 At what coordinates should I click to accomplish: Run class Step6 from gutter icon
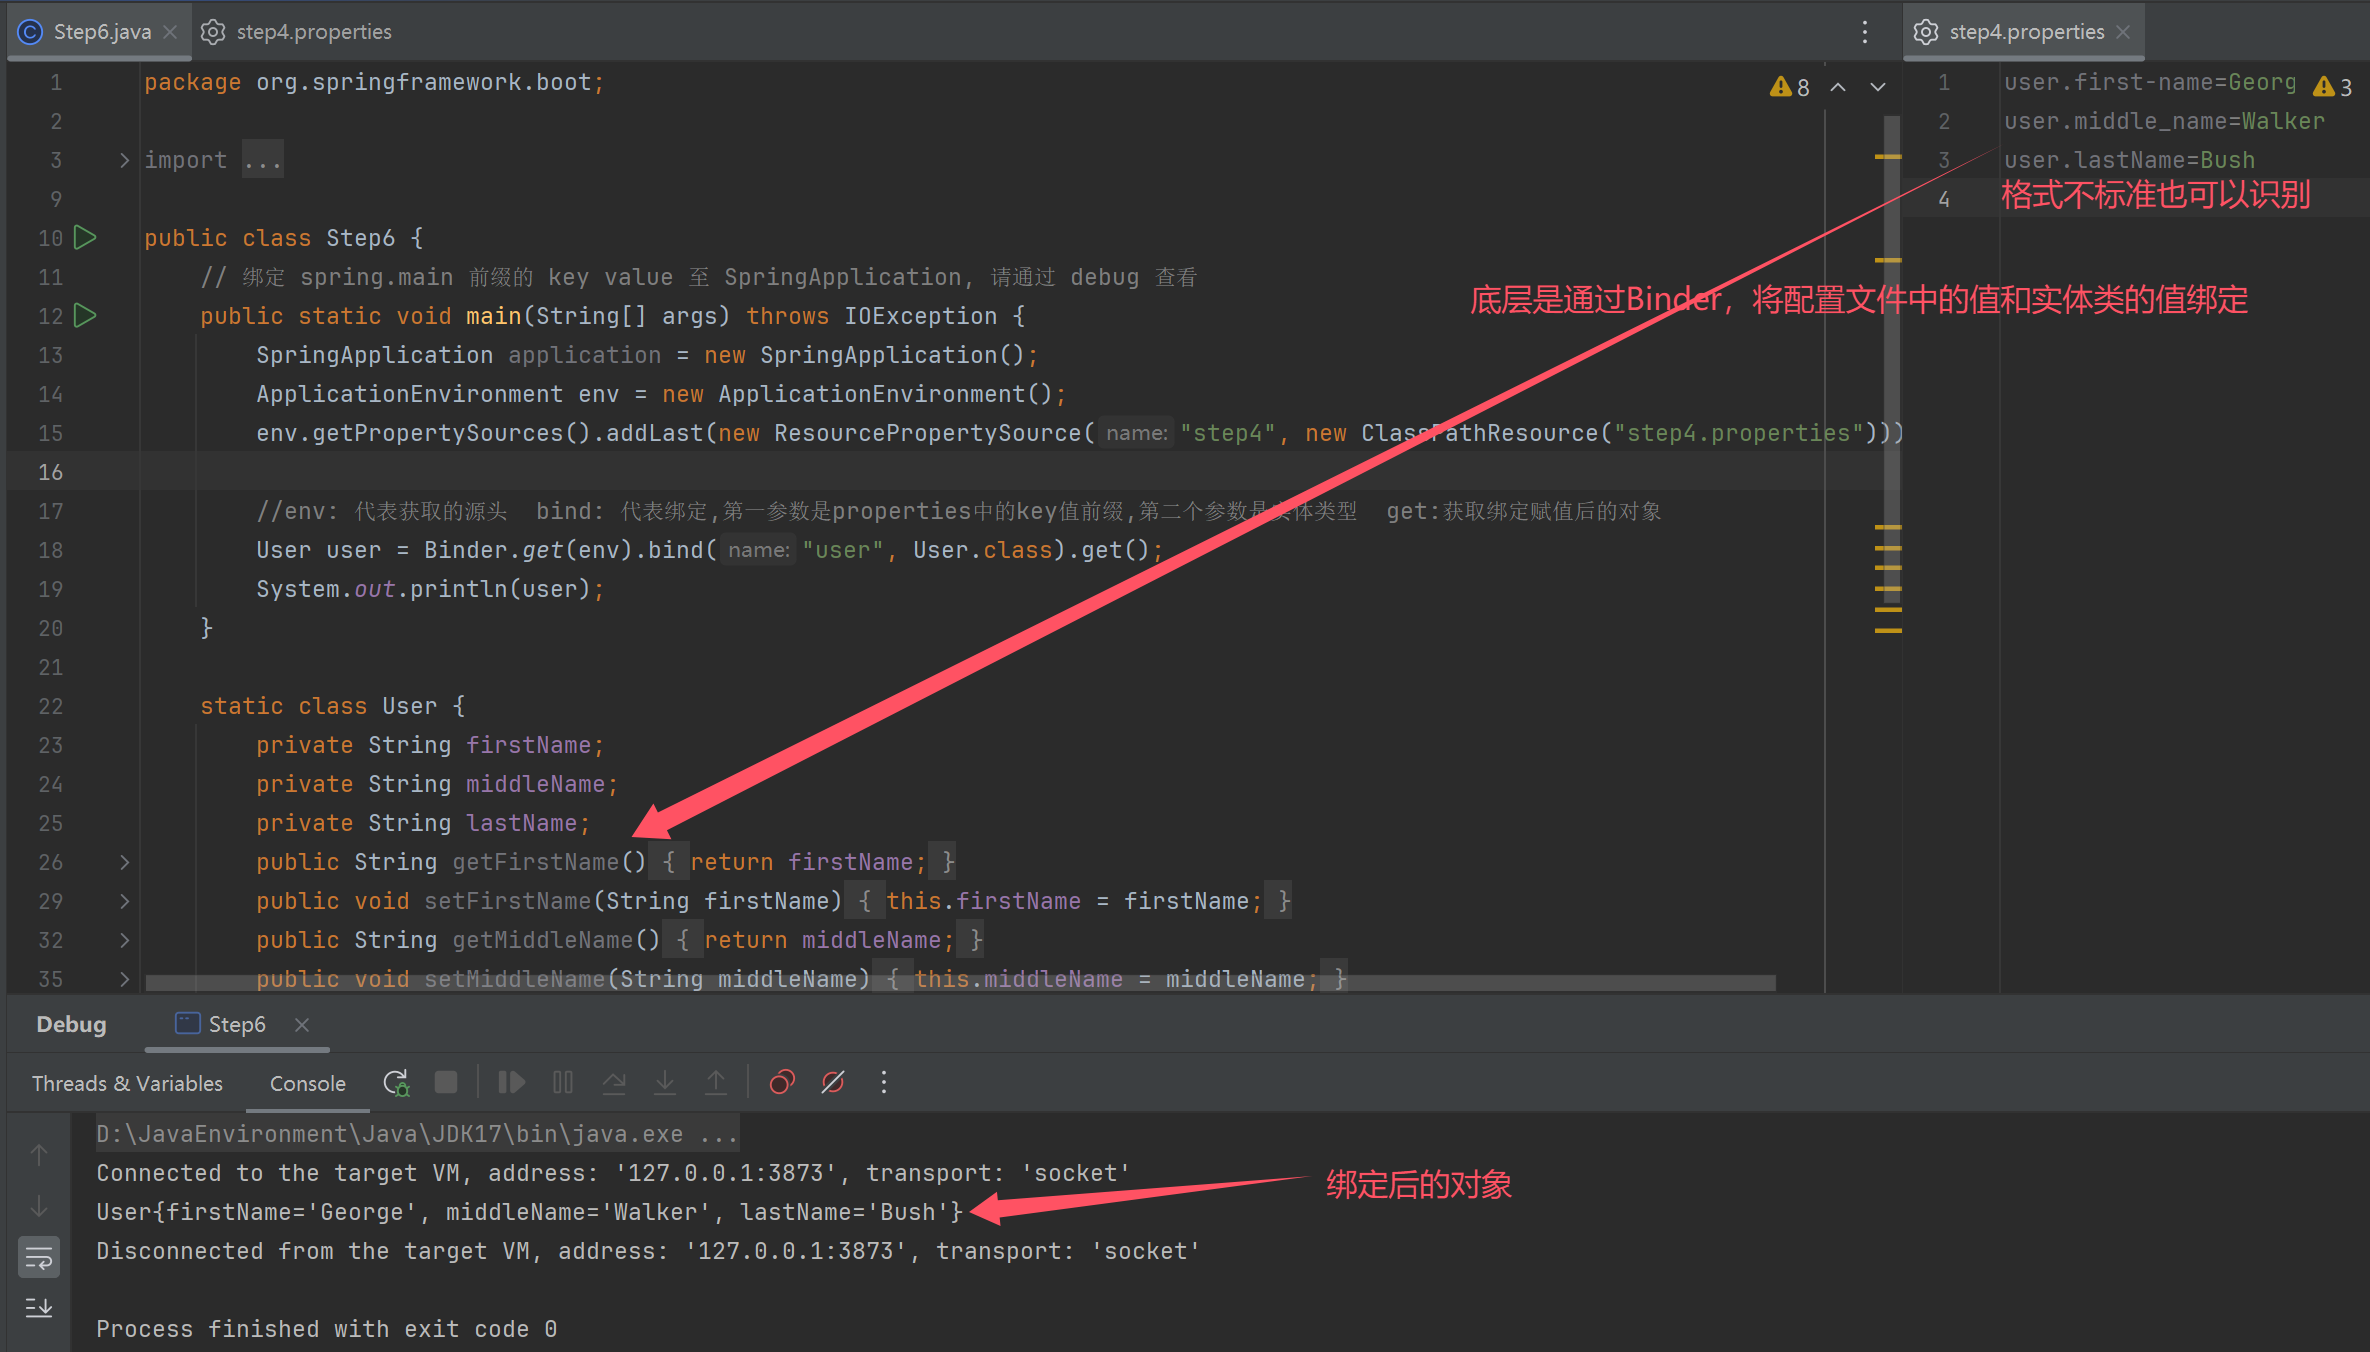click(x=86, y=238)
